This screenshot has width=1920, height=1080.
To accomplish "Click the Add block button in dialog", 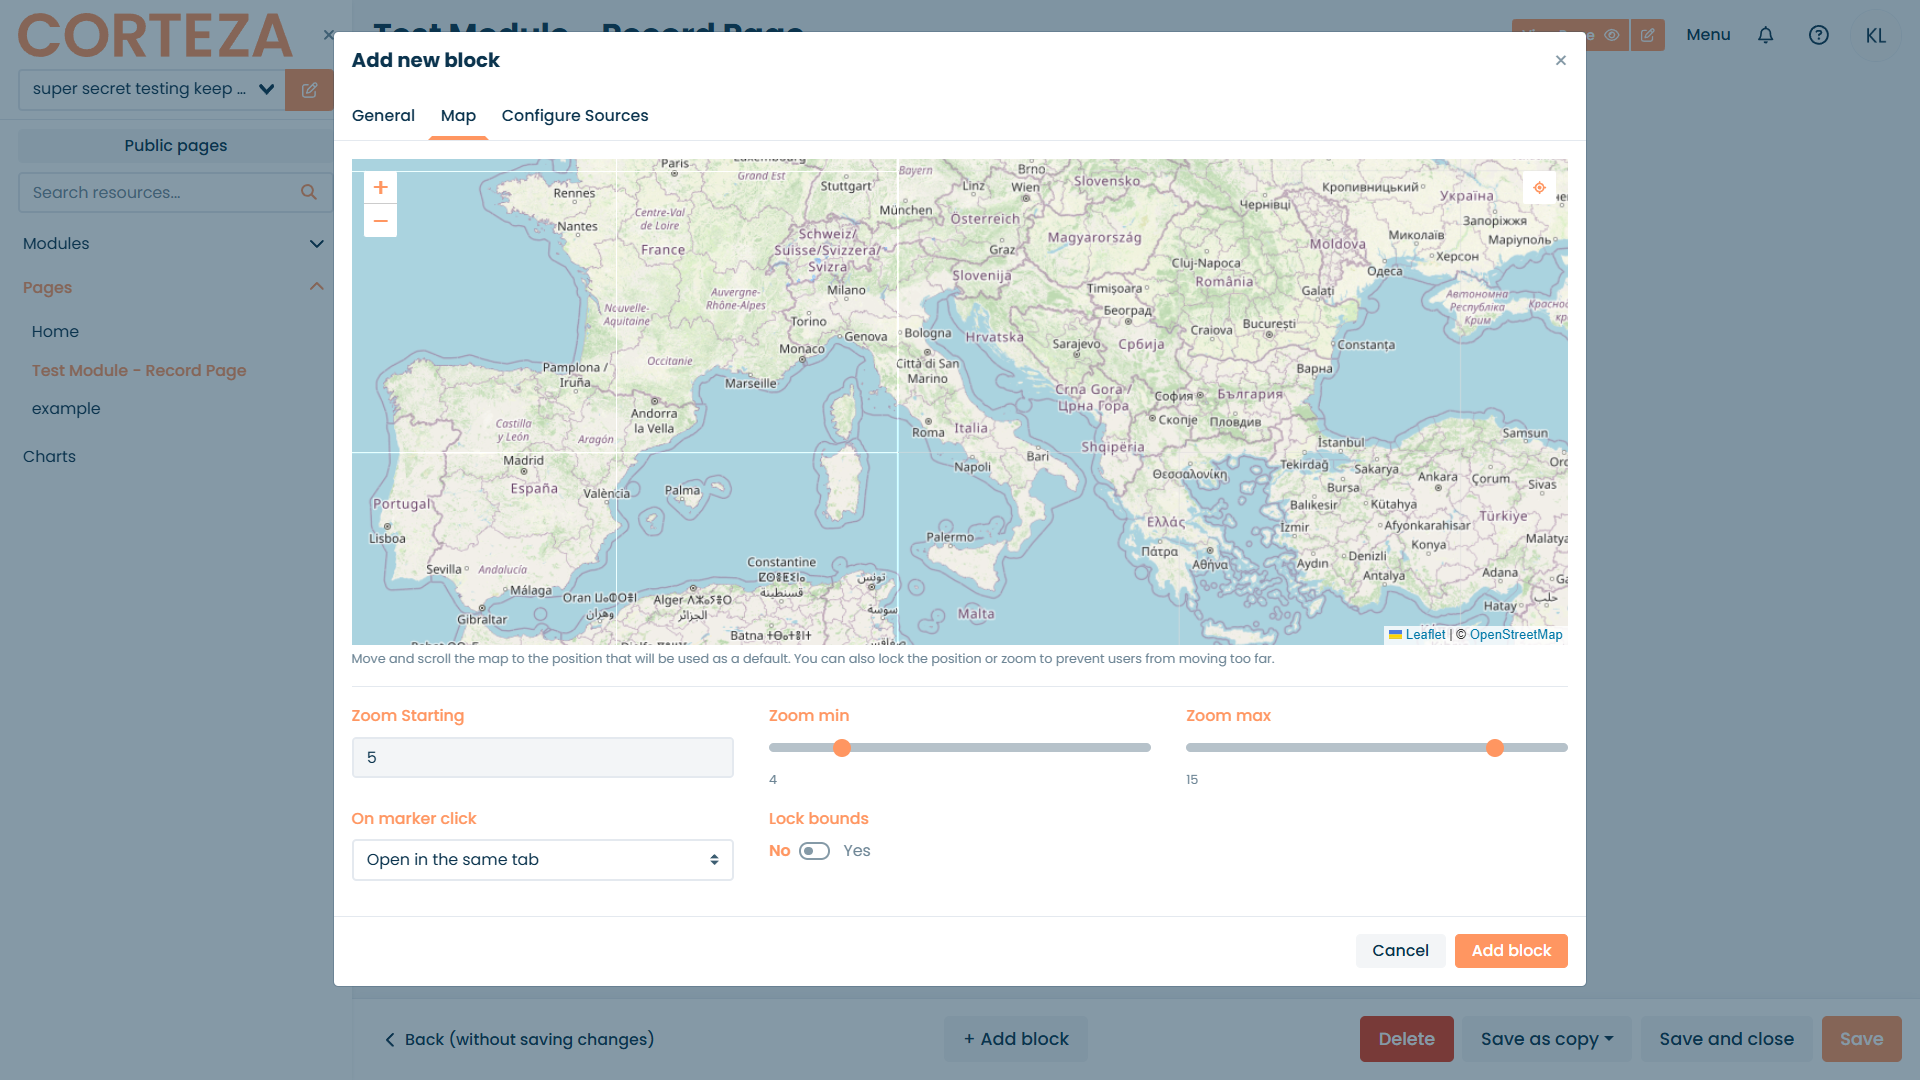I will [x=1511, y=951].
